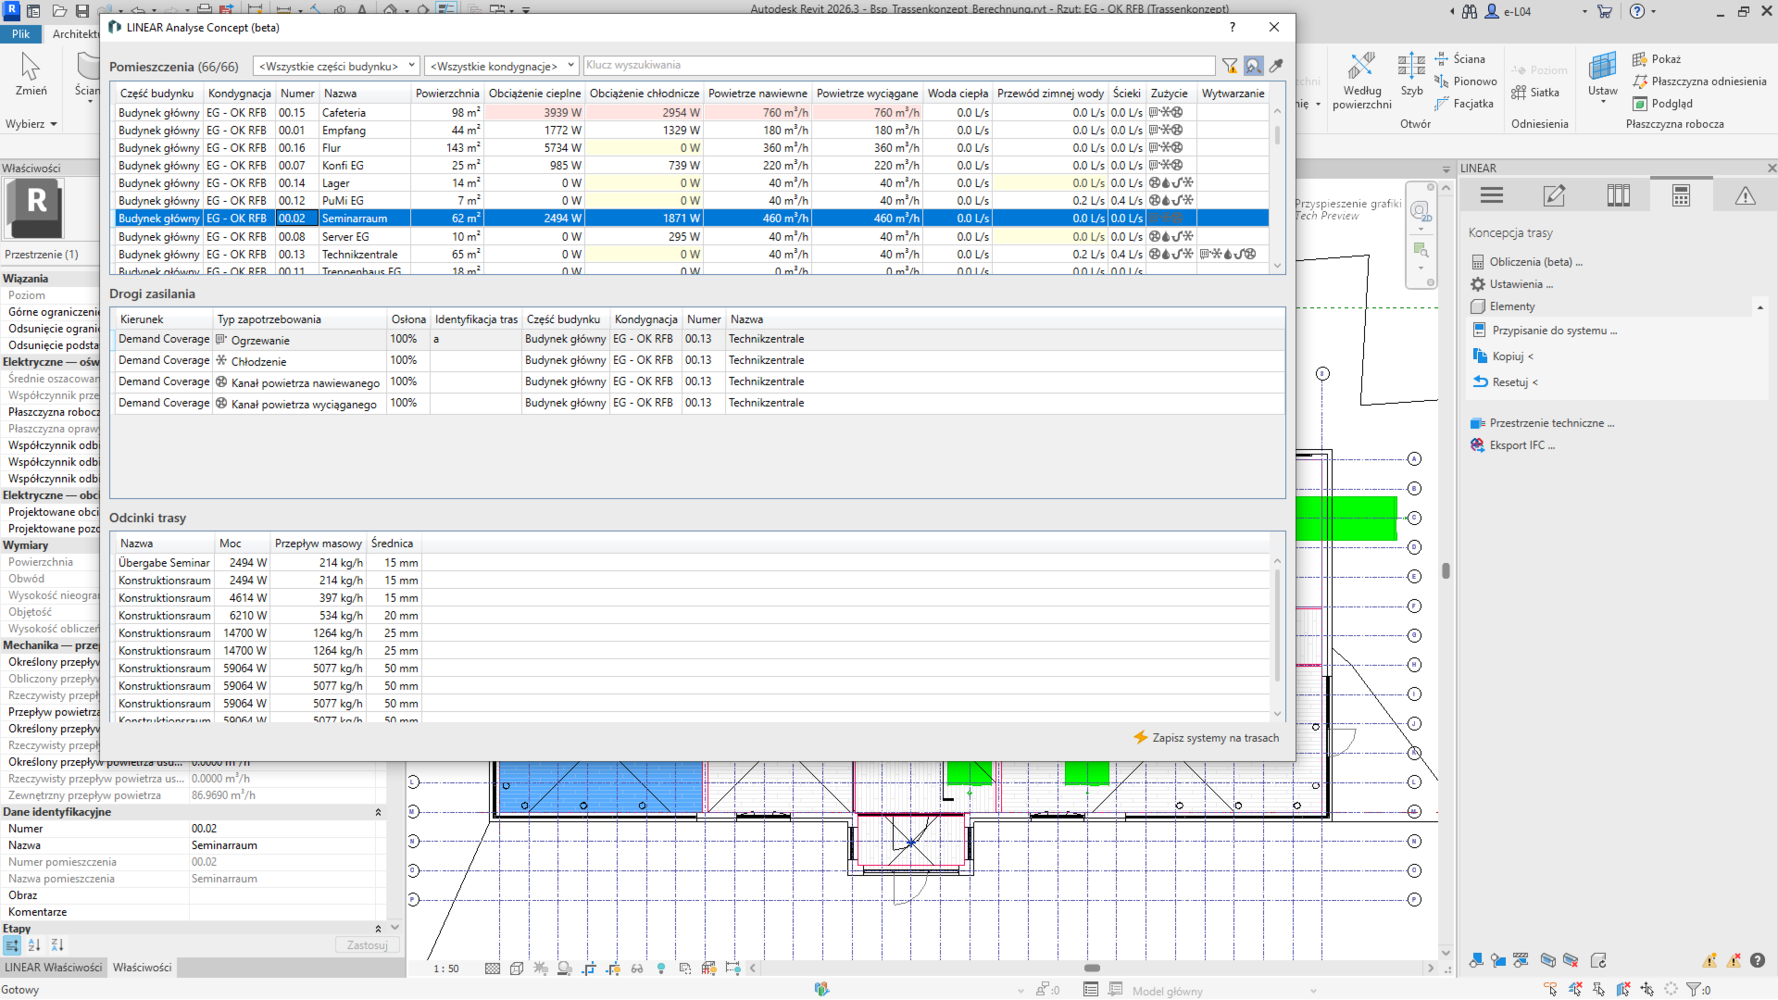Open the building parts filter dropdown
This screenshot has width=1778, height=1000.
click(335, 66)
